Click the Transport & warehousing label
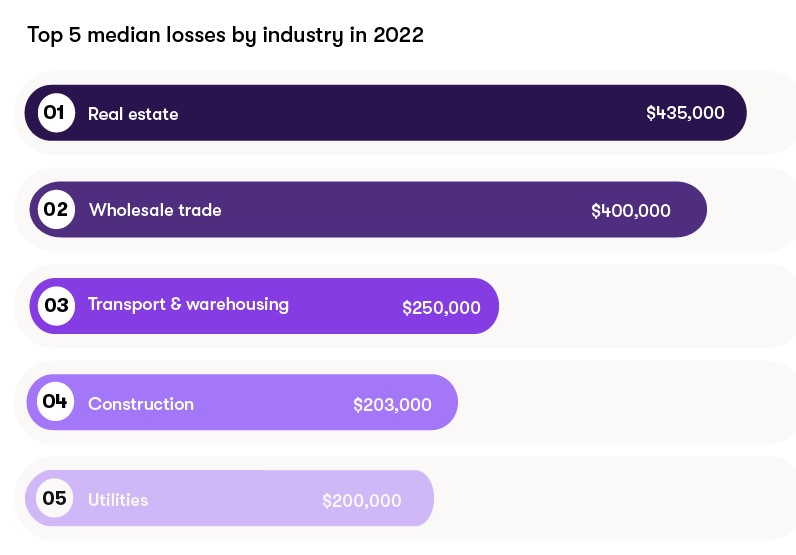 click(188, 304)
